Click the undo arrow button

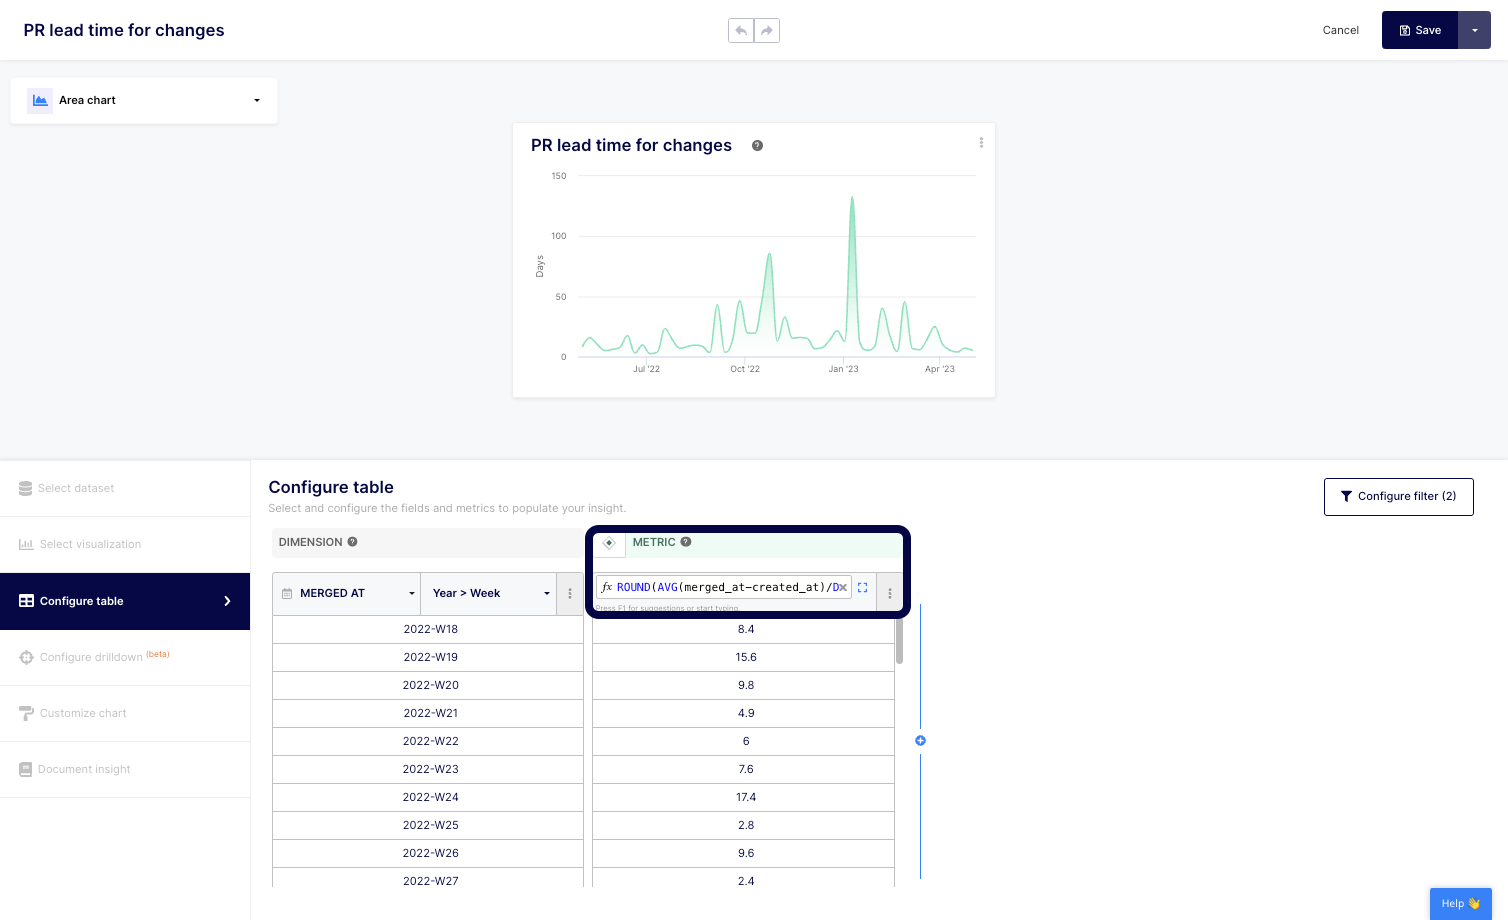pyautogui.click(x=741, y=31)
